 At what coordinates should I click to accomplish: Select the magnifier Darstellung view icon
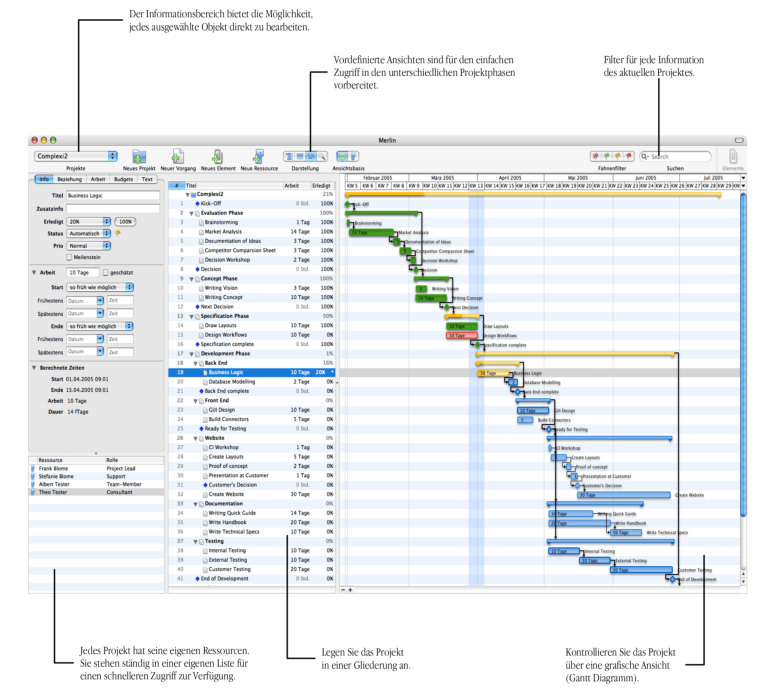[321, 157]
